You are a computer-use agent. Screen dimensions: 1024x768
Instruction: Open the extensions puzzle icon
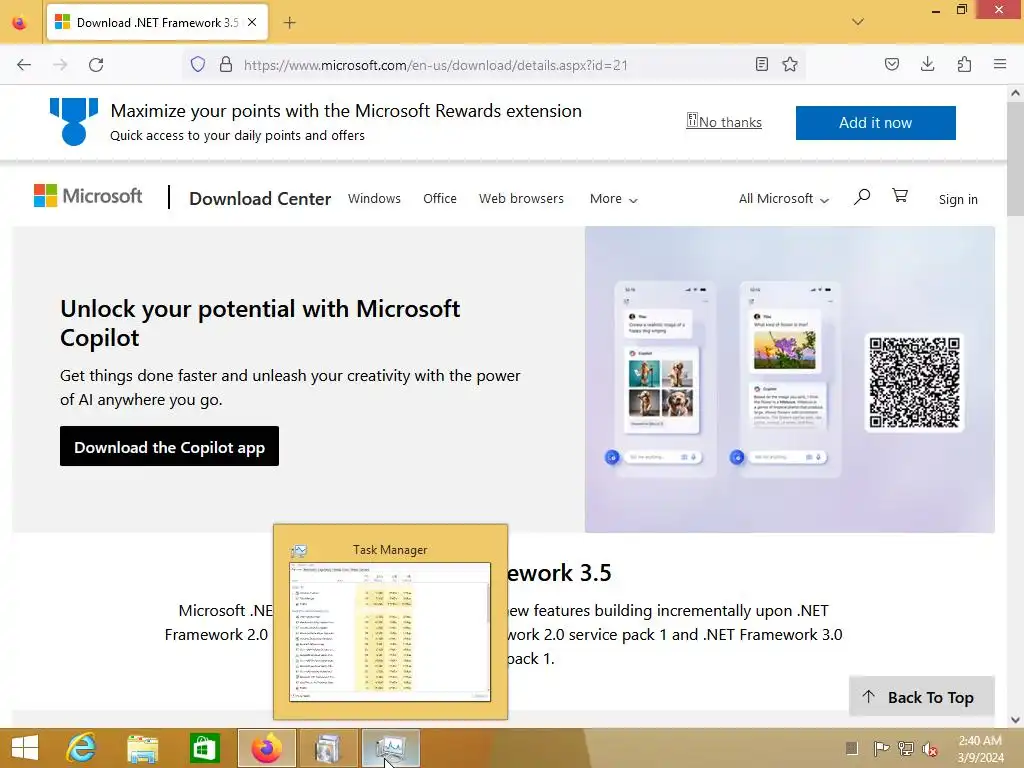tap(964, 64)
